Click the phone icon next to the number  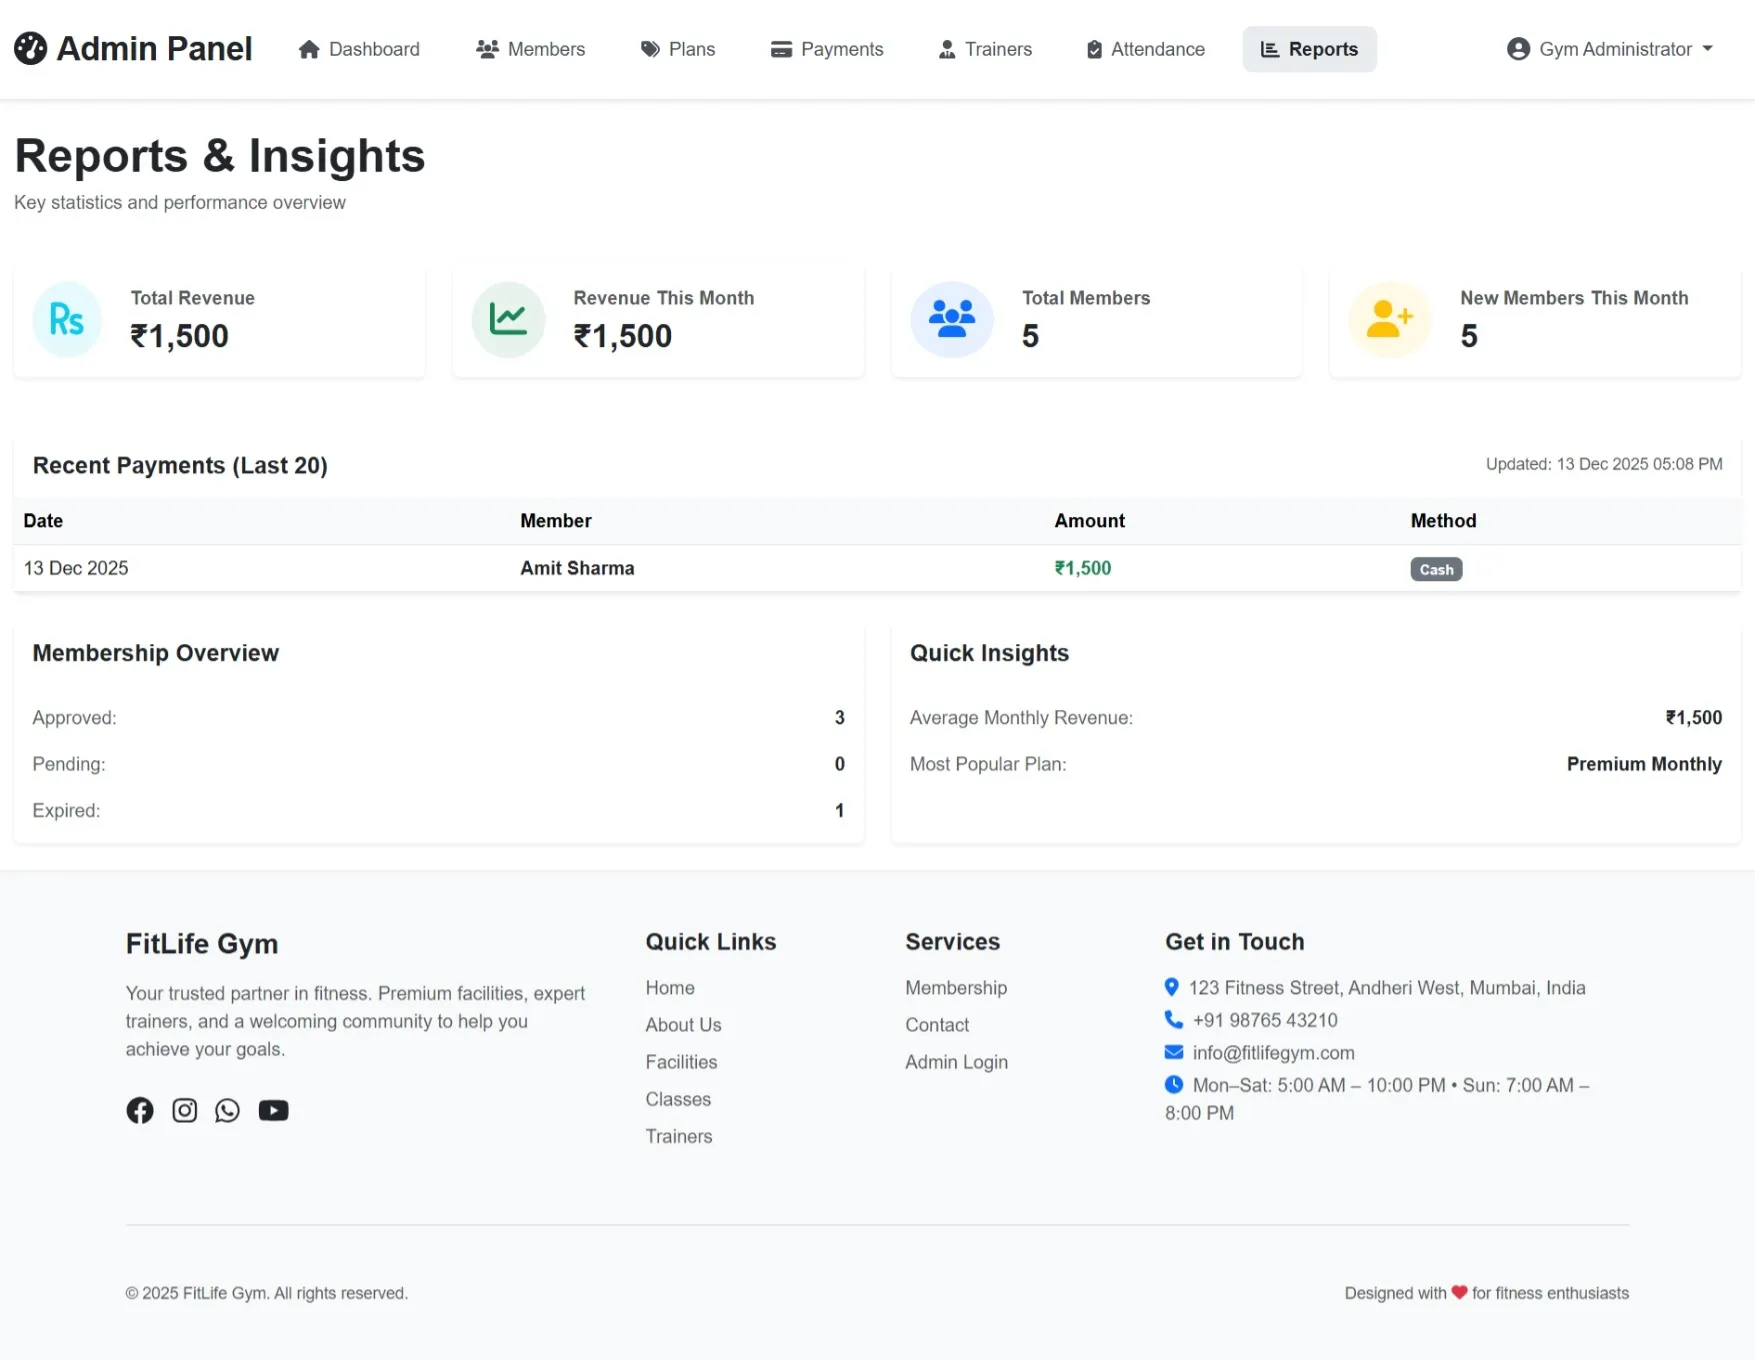(1172, 1020)
